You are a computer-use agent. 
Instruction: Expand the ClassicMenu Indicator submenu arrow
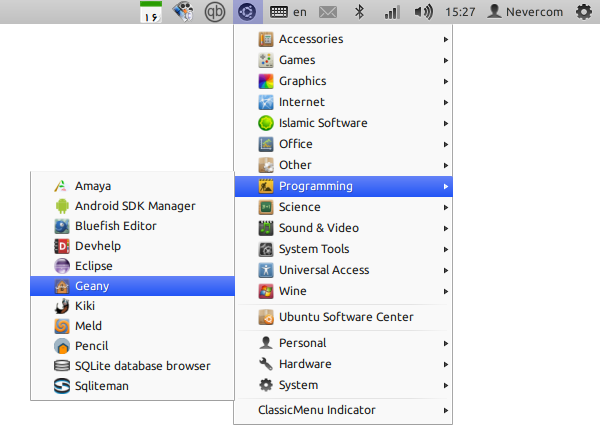tap(446, 410)
